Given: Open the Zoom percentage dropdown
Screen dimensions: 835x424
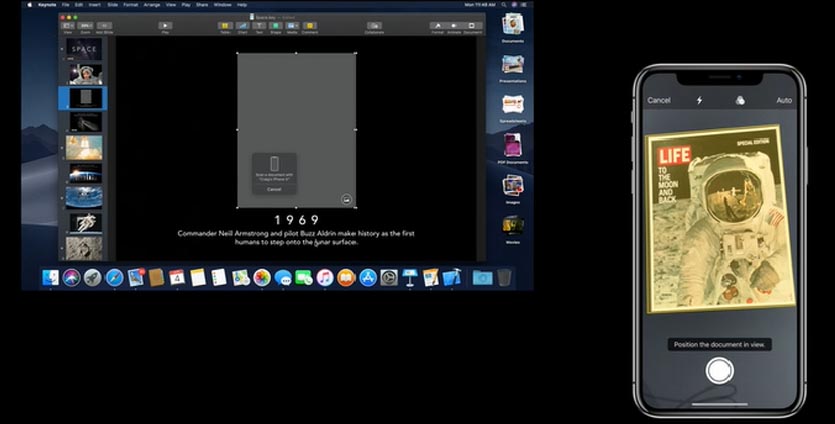Looking at the screenshot, I should click(x=85, y=26).
